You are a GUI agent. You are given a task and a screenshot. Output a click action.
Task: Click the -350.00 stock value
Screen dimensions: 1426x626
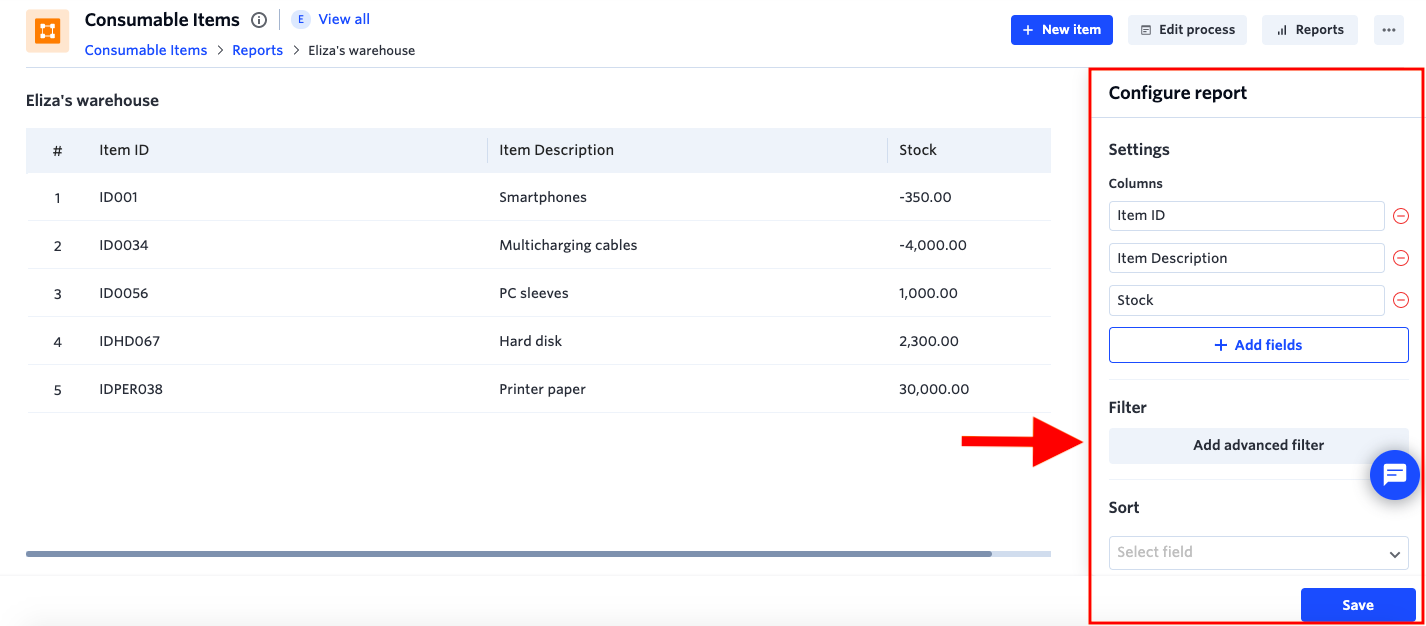[925, 197]
